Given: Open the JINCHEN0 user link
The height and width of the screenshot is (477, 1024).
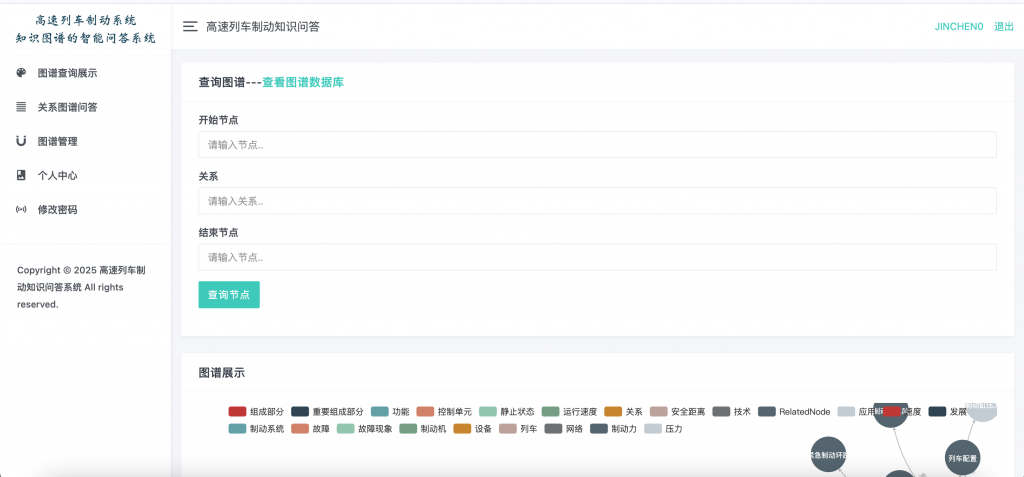Looking at the screenshot, I should (959, 27).
